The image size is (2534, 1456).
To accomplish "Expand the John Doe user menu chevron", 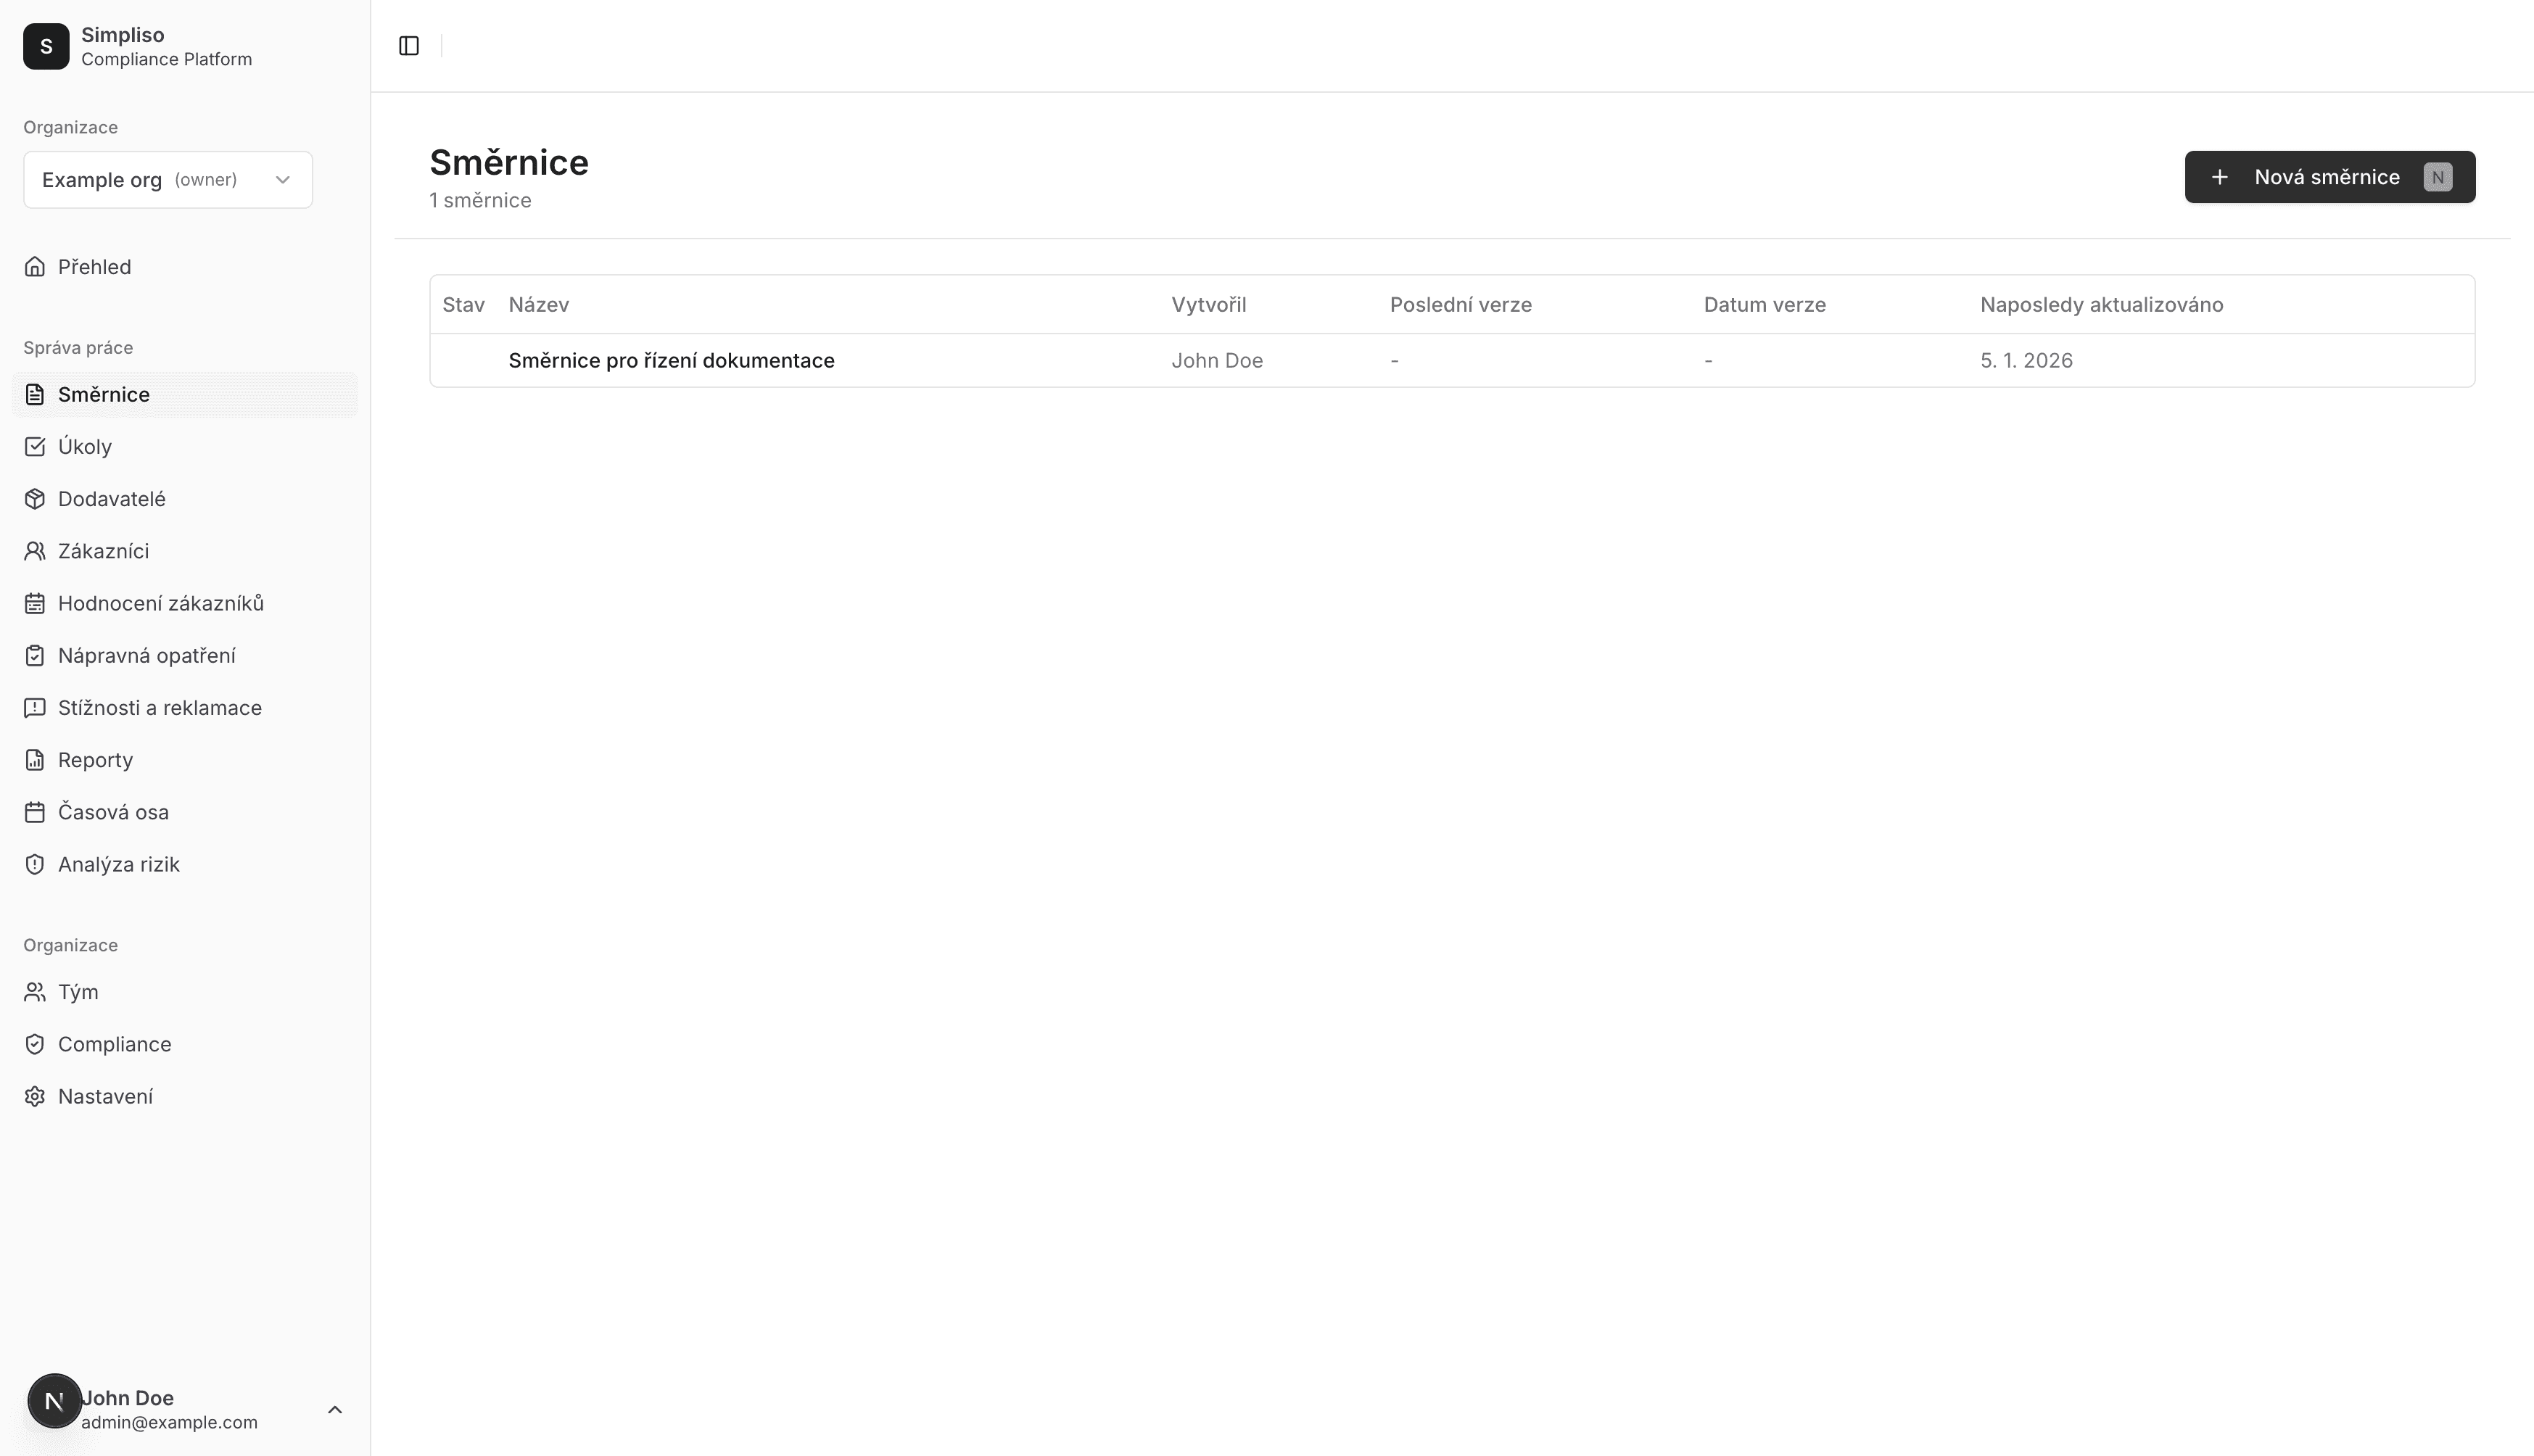I will coord(335,1410).
